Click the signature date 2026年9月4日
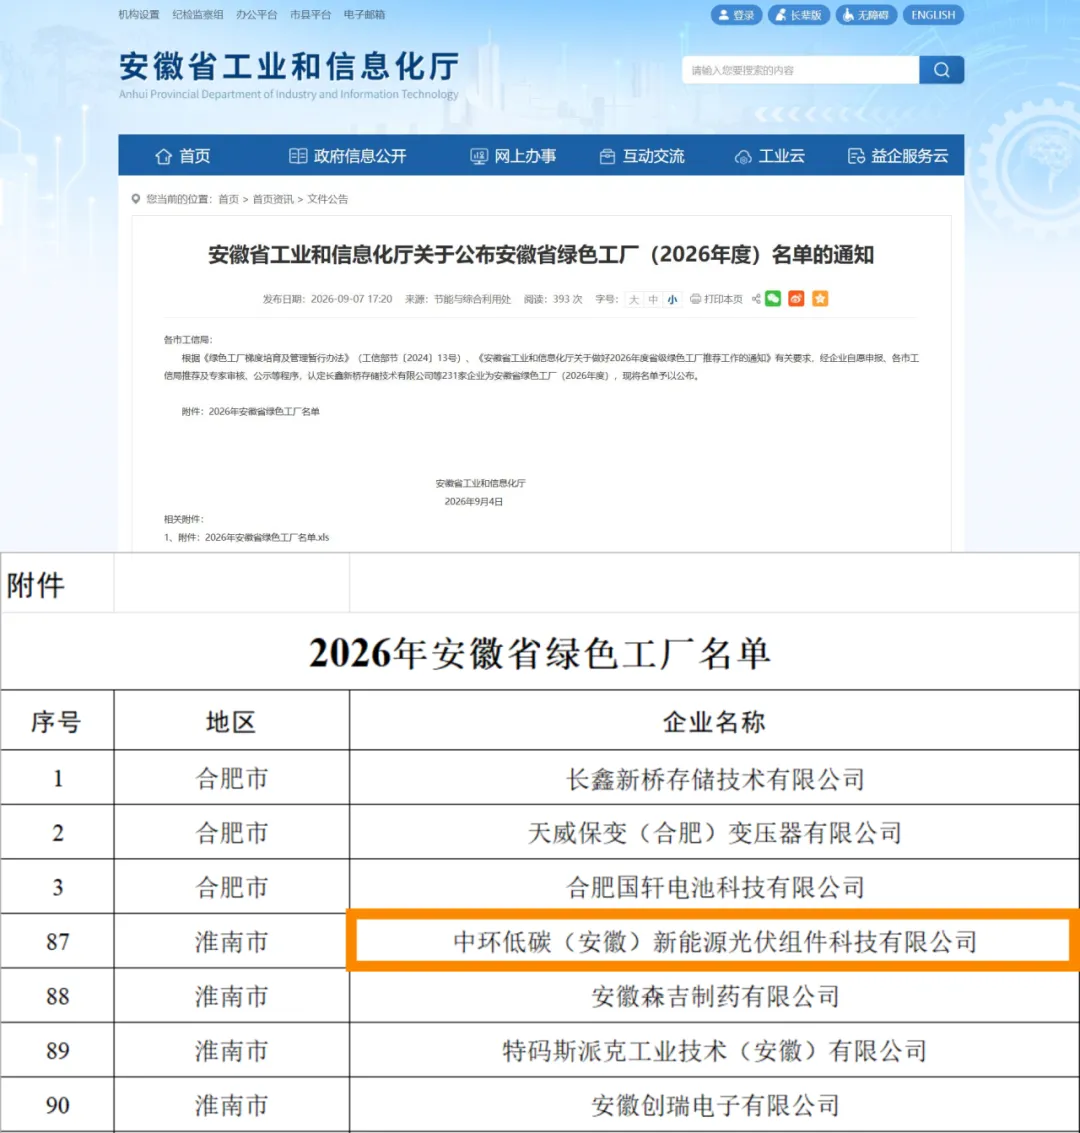The width and height of the screenshot is (1080, 1133). pyautogui.click(x=473, y=501)
